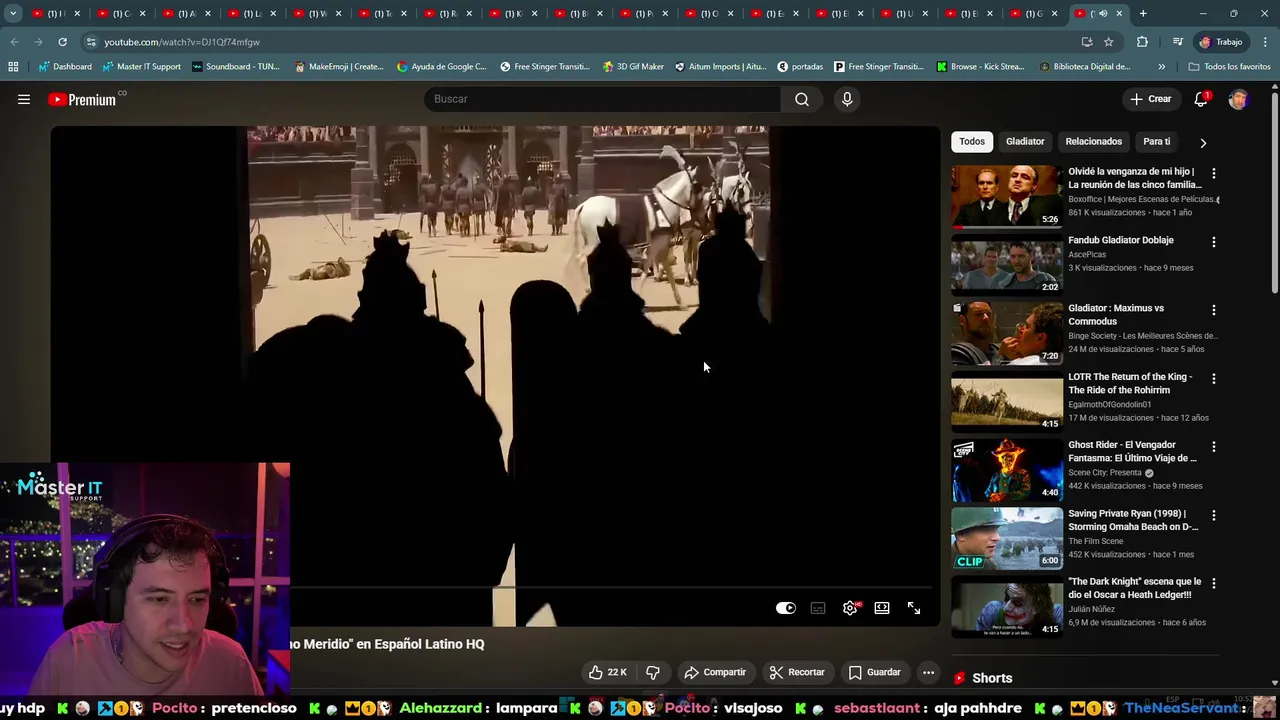Image resolution: width=1280 pixels, height=720 pixels.
Task: Click the Guardar button
Action: coord(875,672)
